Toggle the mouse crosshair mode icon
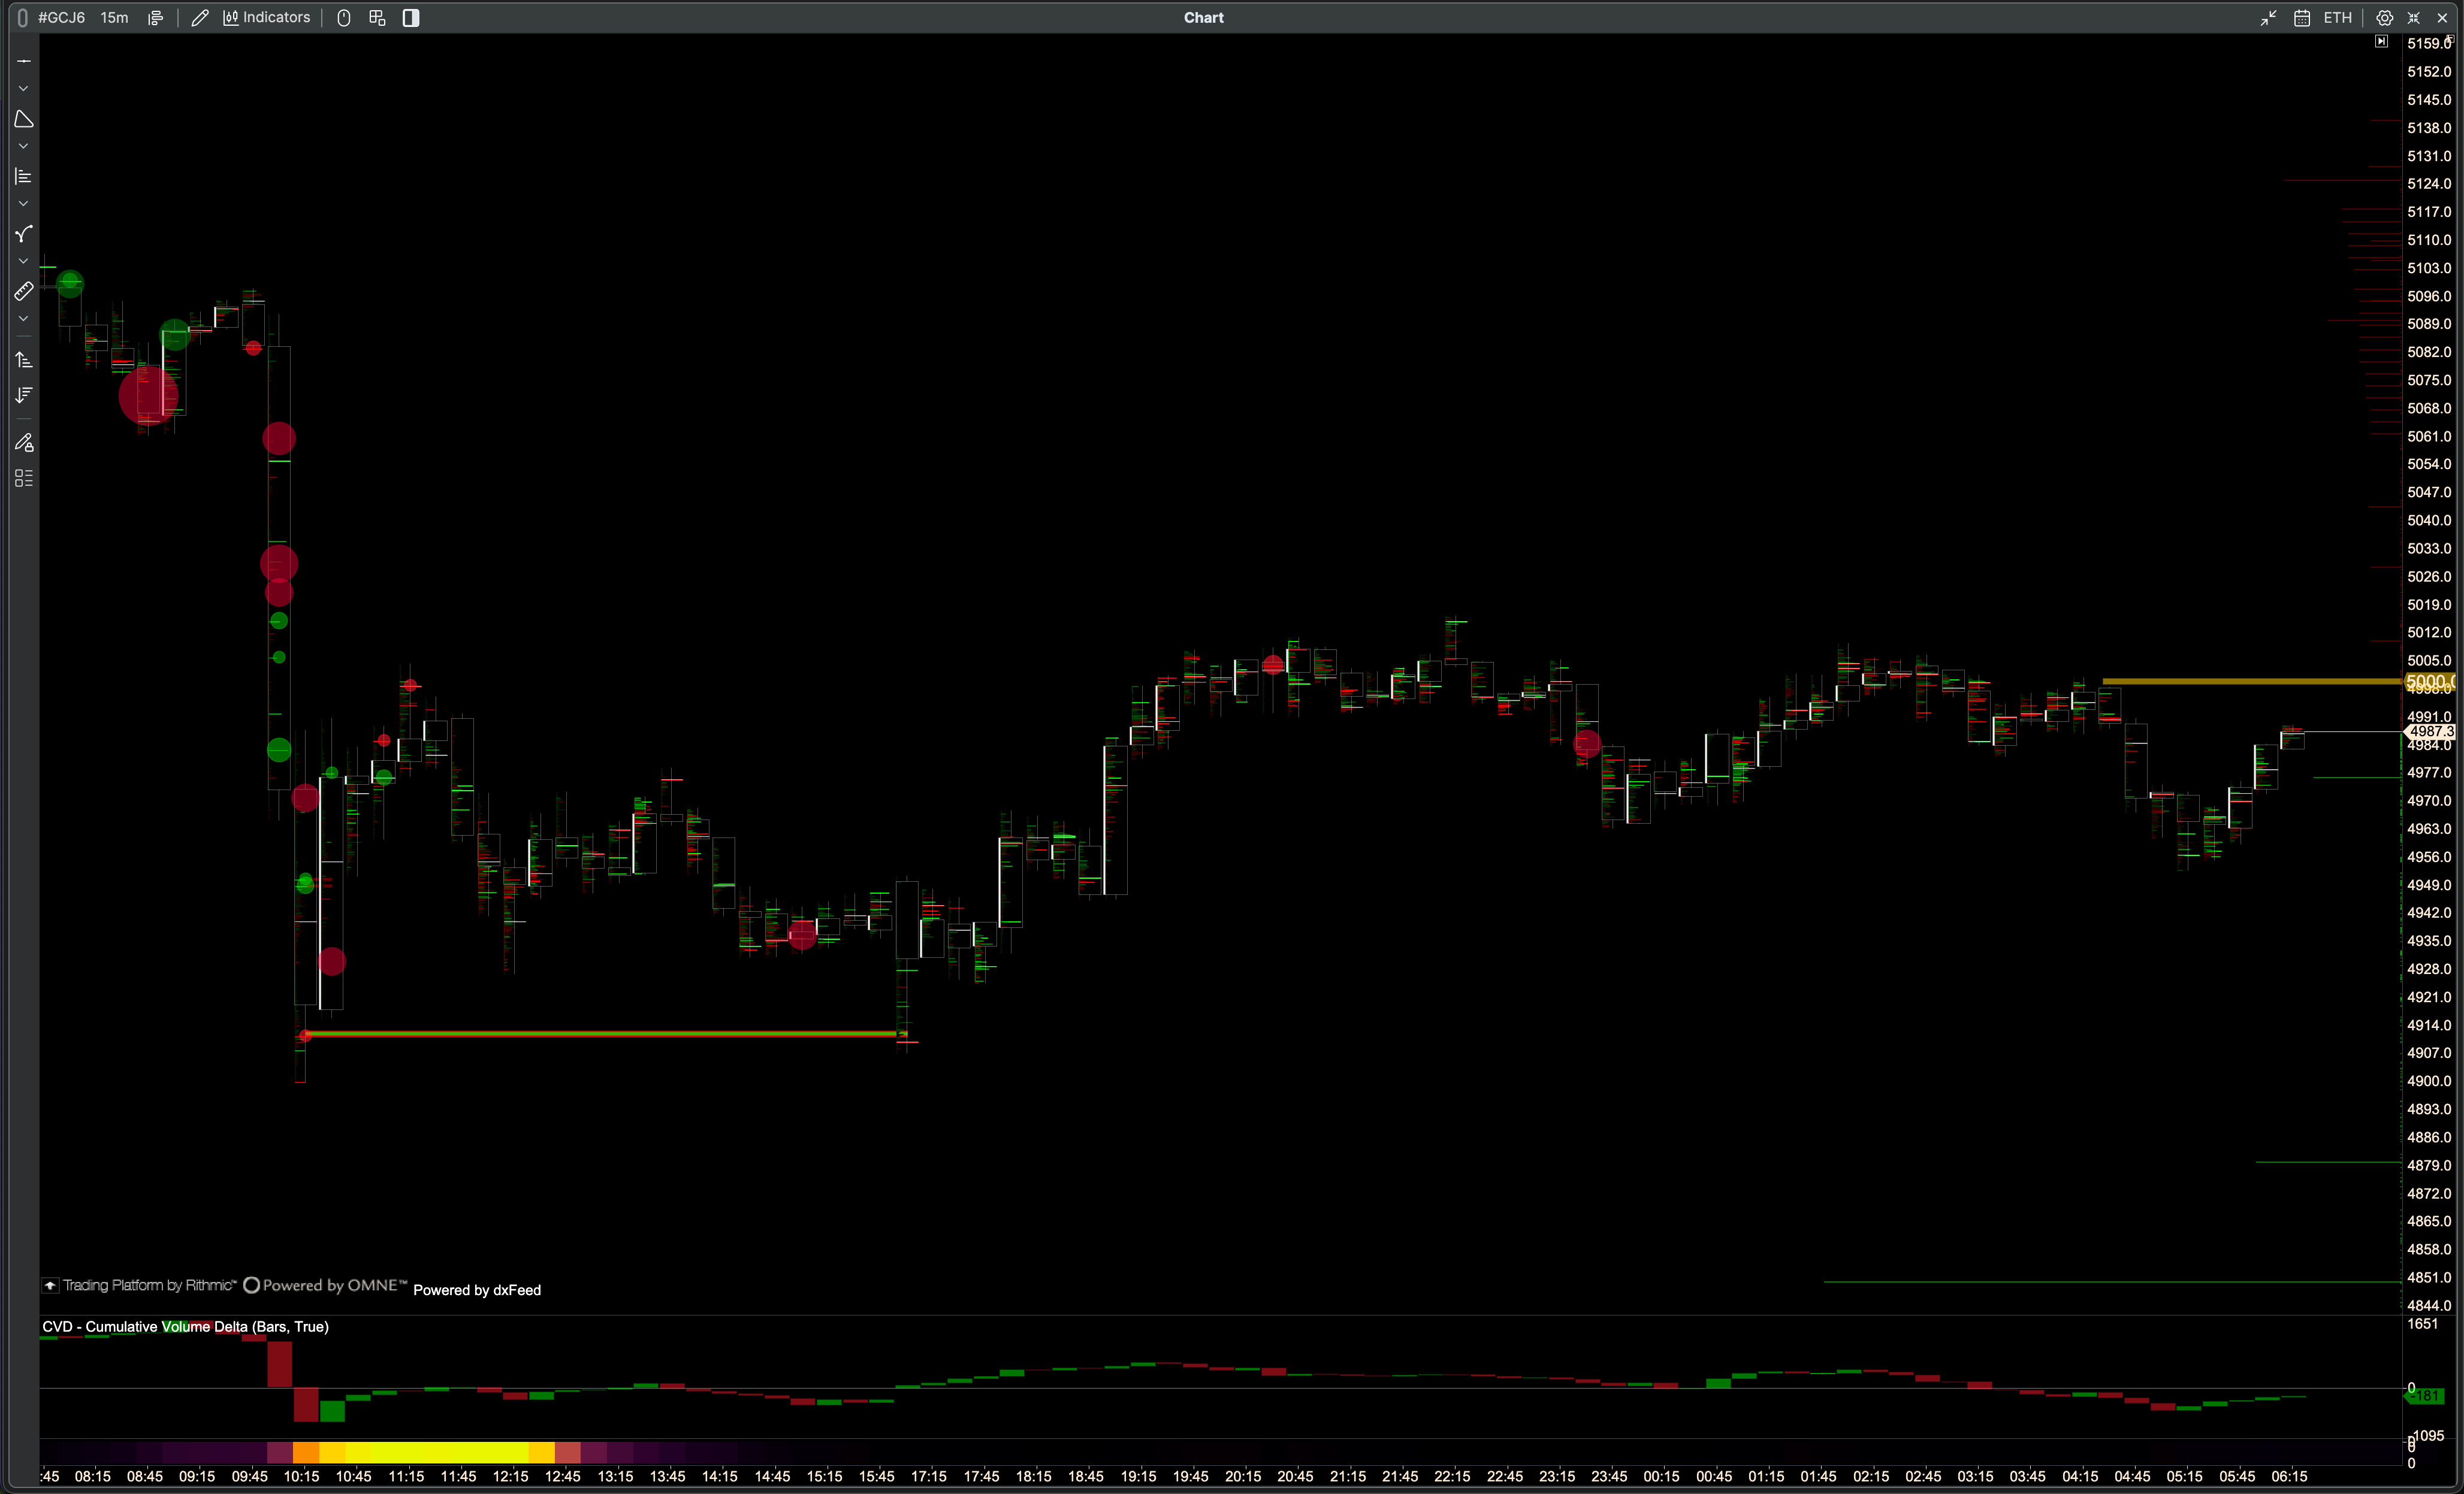 pyautogui.click(x=344, y=18)
